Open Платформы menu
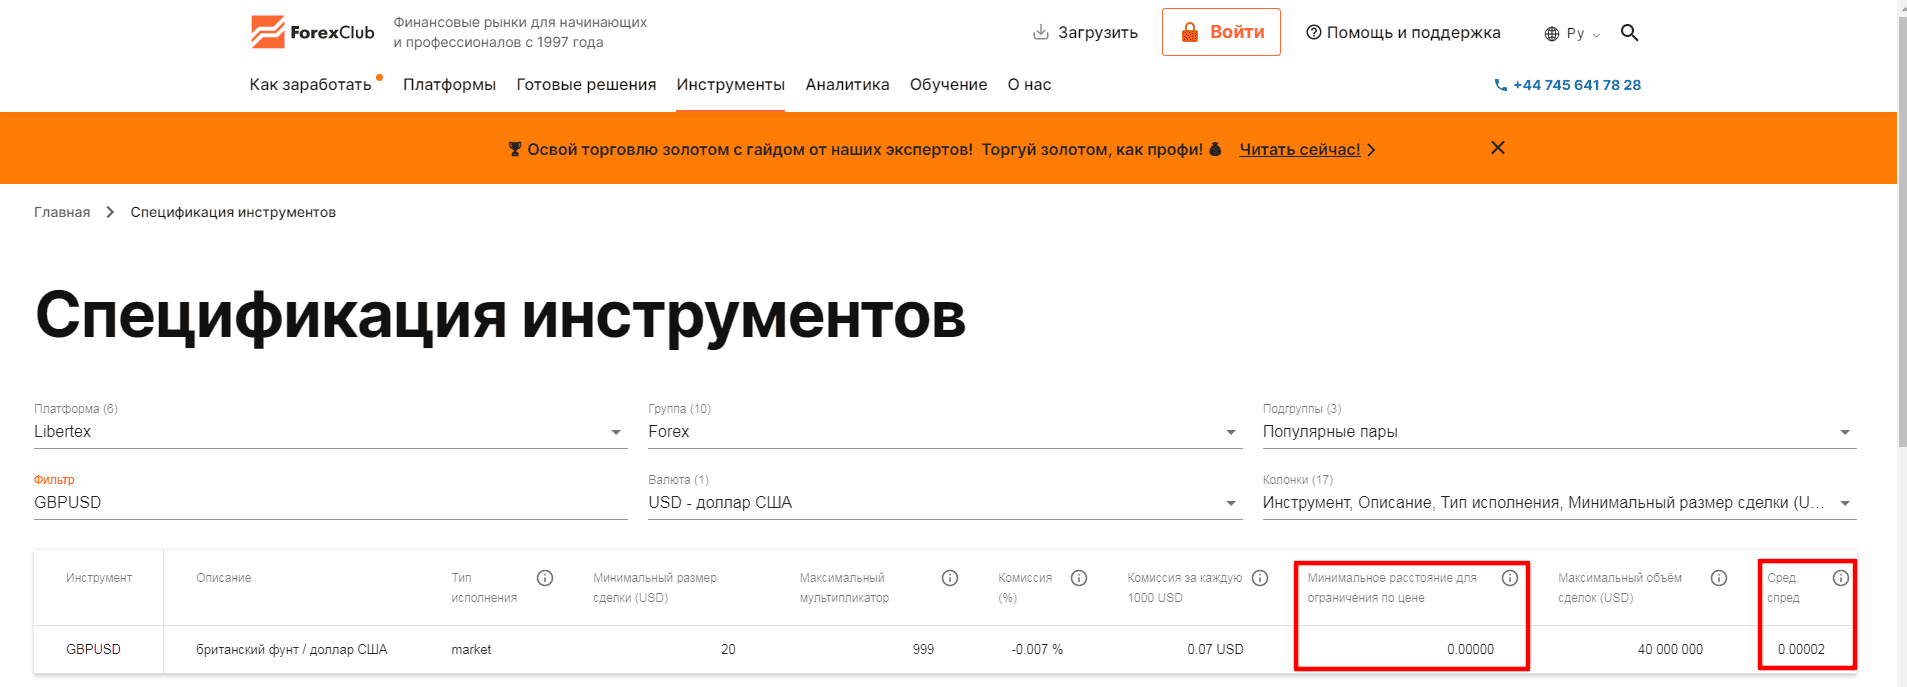The image size is (1907, 687). (449, 85)
